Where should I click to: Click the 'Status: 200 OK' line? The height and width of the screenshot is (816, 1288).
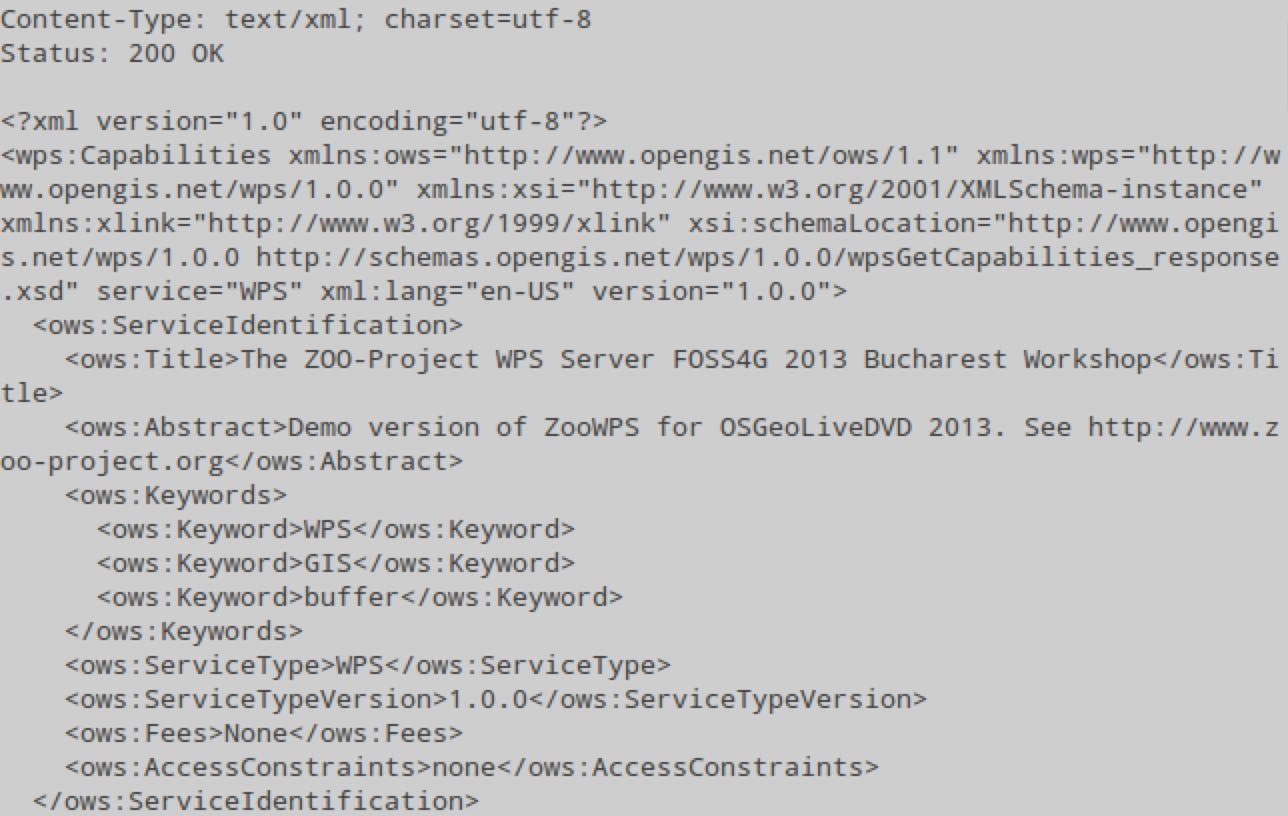(112, 53)
